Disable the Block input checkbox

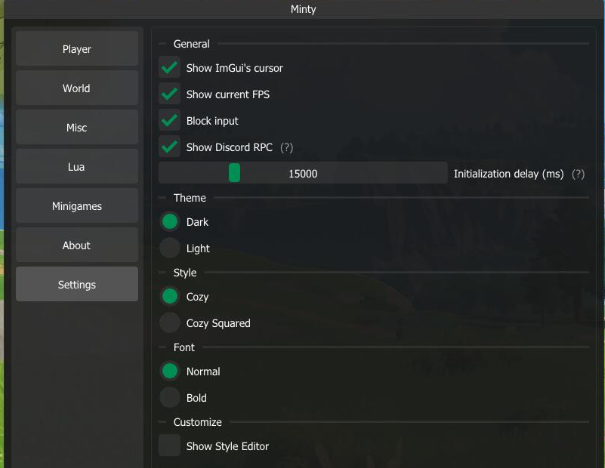[169, 120]
